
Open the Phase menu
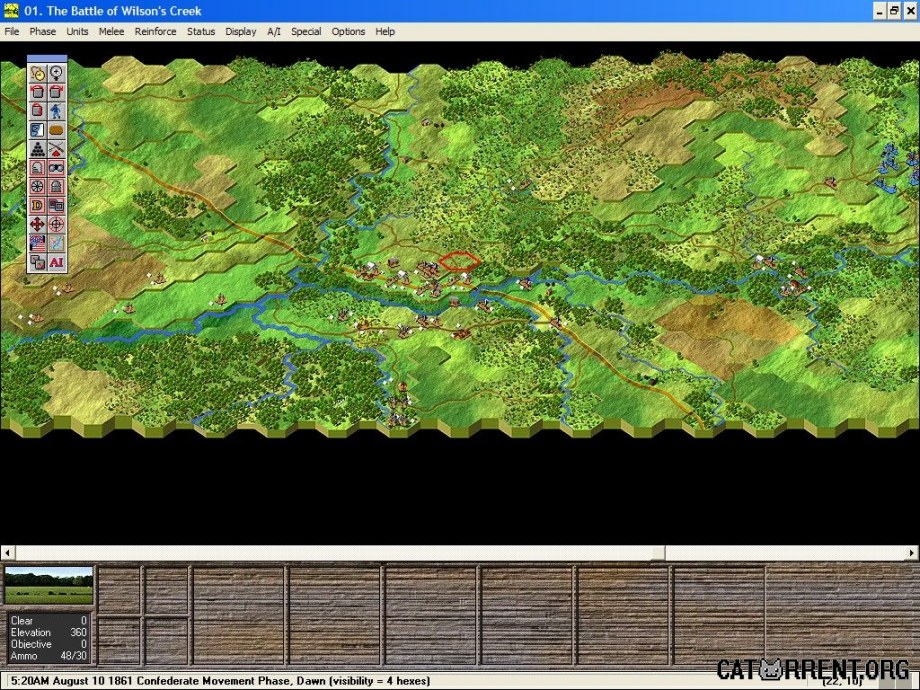[43, 32]
